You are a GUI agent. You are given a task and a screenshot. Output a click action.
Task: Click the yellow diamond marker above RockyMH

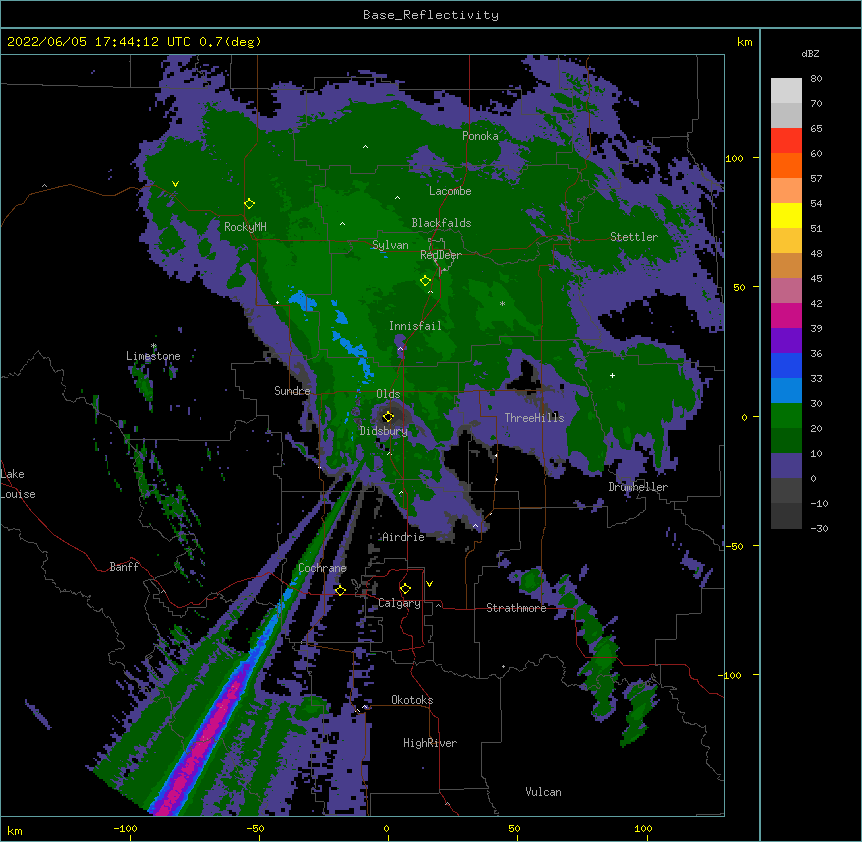[249, 203]
